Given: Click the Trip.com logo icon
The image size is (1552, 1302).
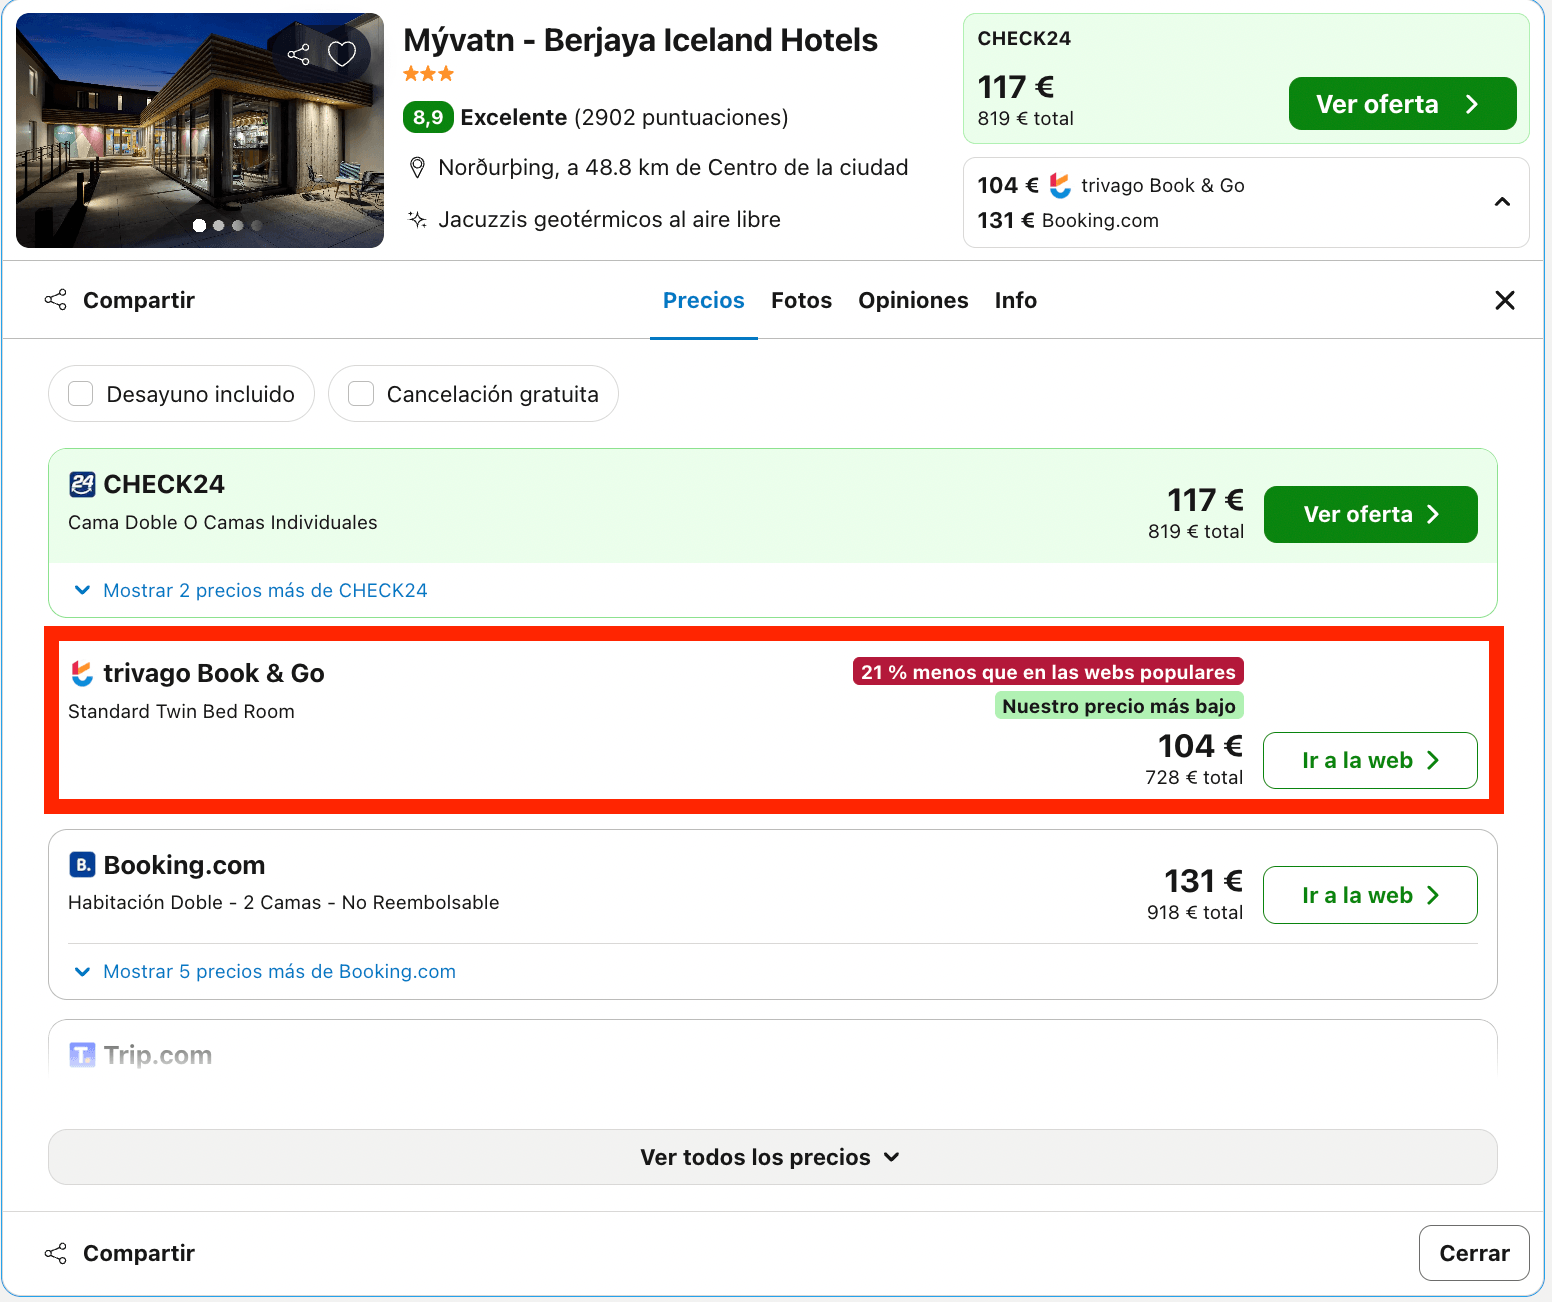Looking at the screenshot, I should (x=82, y=1054).
